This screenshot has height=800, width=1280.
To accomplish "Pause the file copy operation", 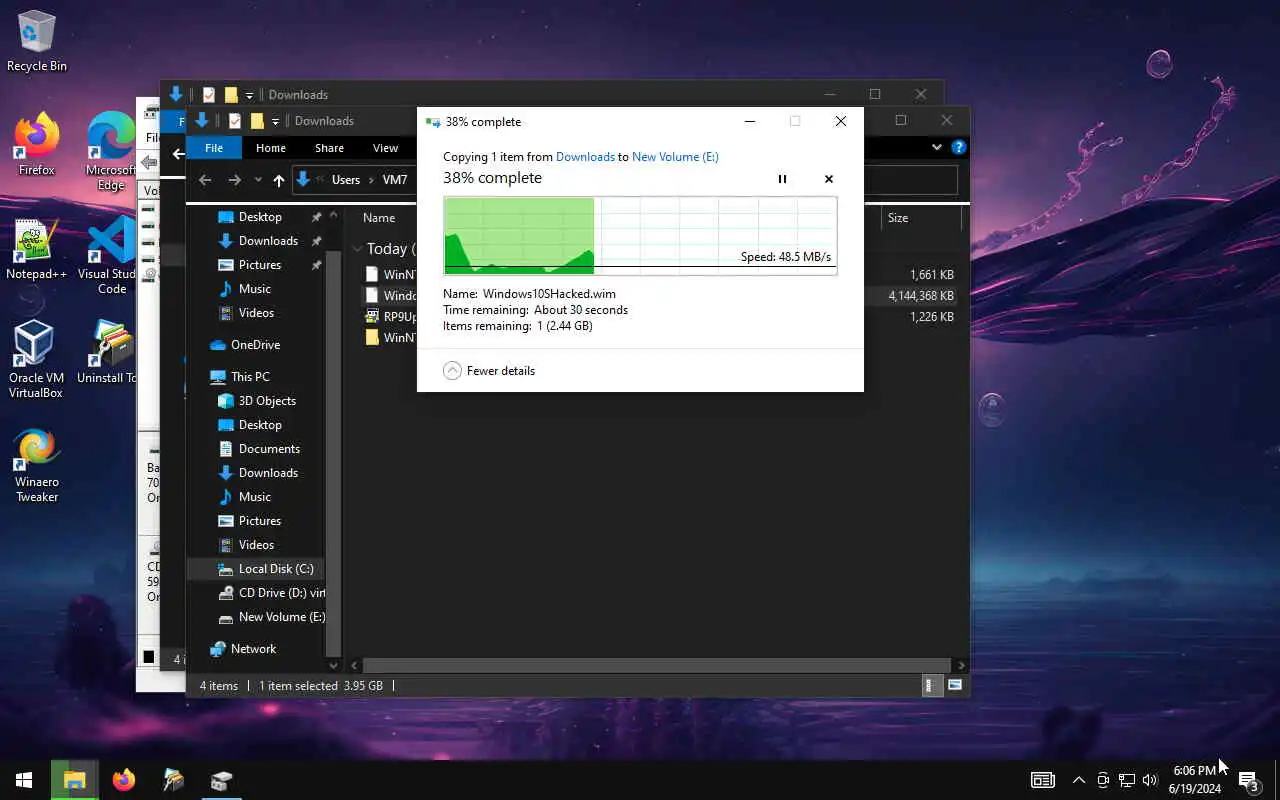I will click(x=782, y=179).
